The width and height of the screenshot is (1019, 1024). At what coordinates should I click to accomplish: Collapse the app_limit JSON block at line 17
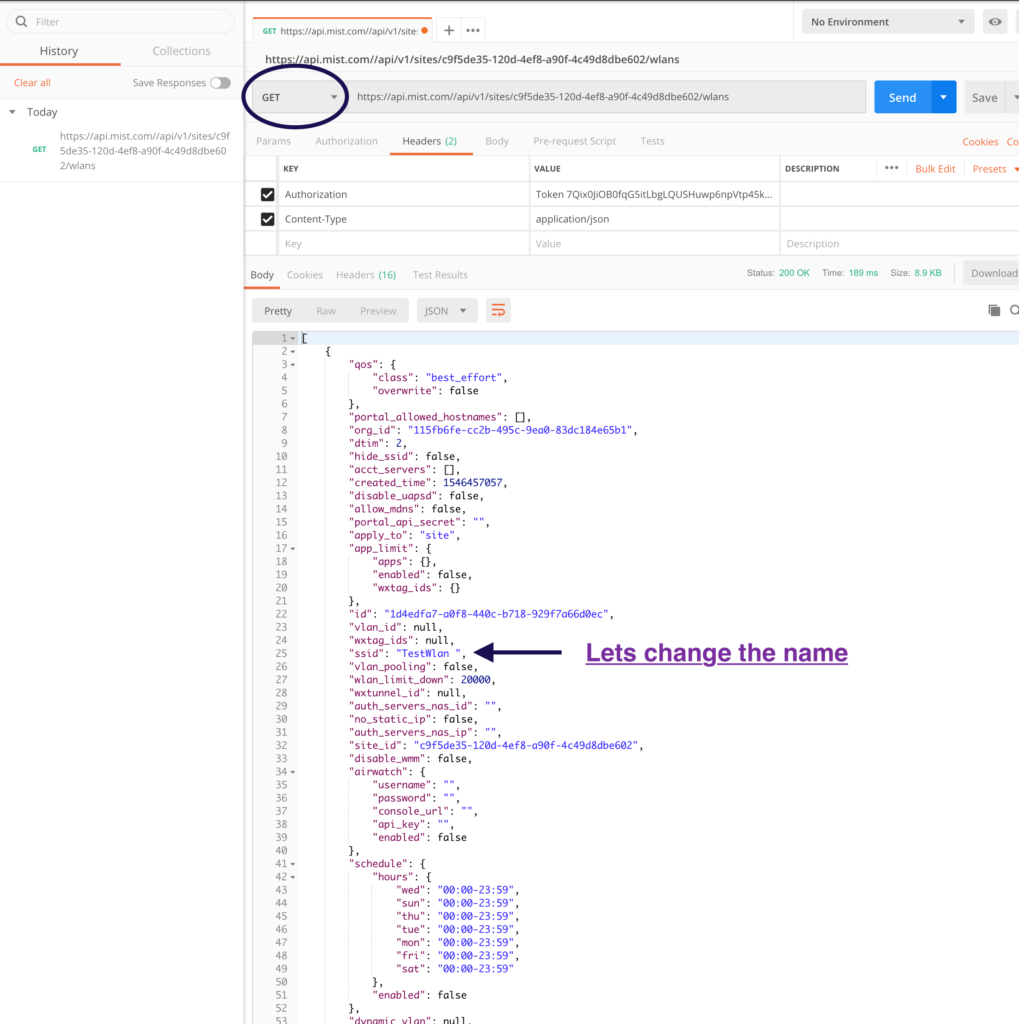292,548
